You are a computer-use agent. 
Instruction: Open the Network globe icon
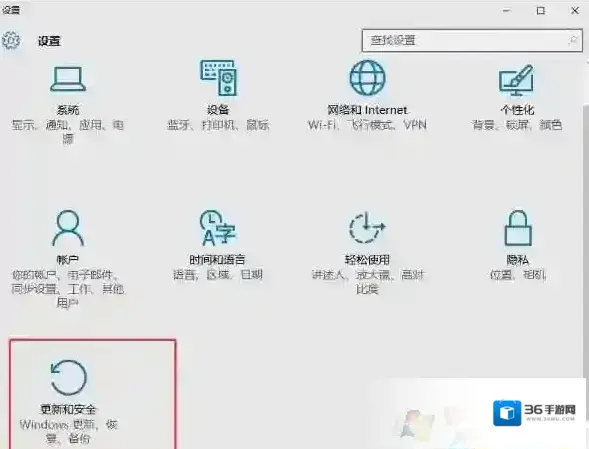click(x=367, y=78)
